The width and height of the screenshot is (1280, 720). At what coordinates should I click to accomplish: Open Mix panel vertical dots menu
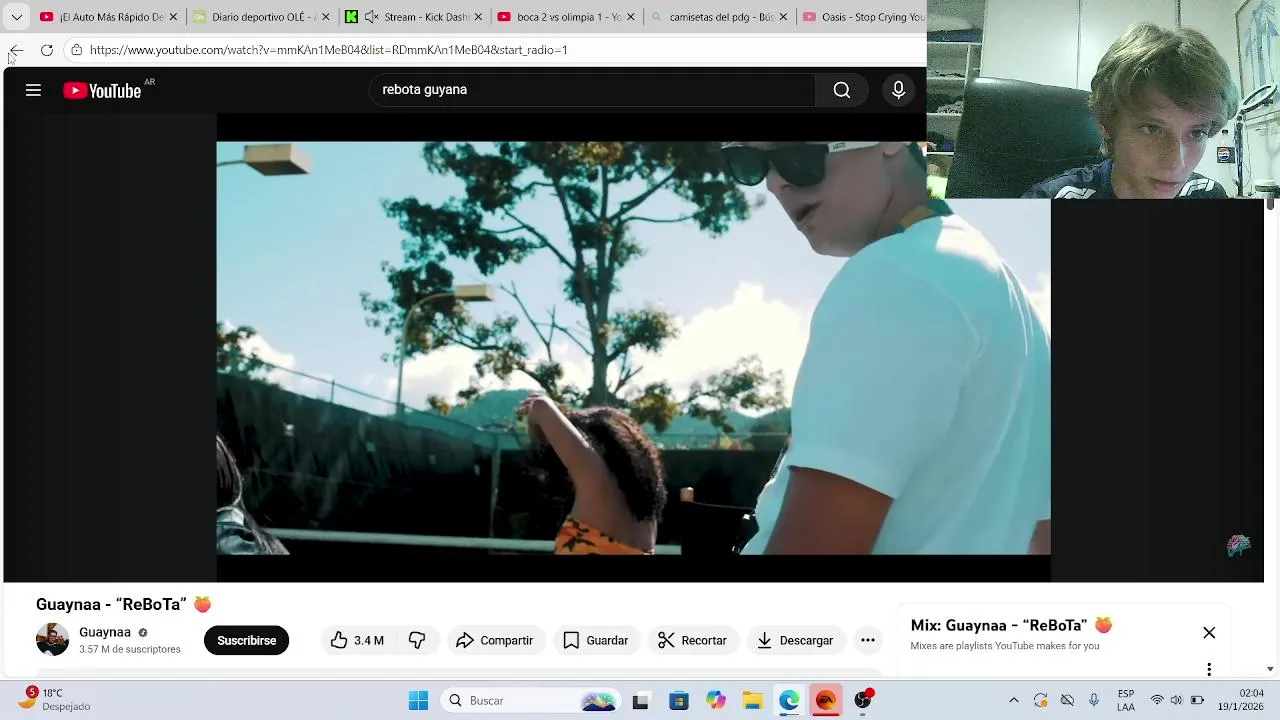tap(1209, 669)
